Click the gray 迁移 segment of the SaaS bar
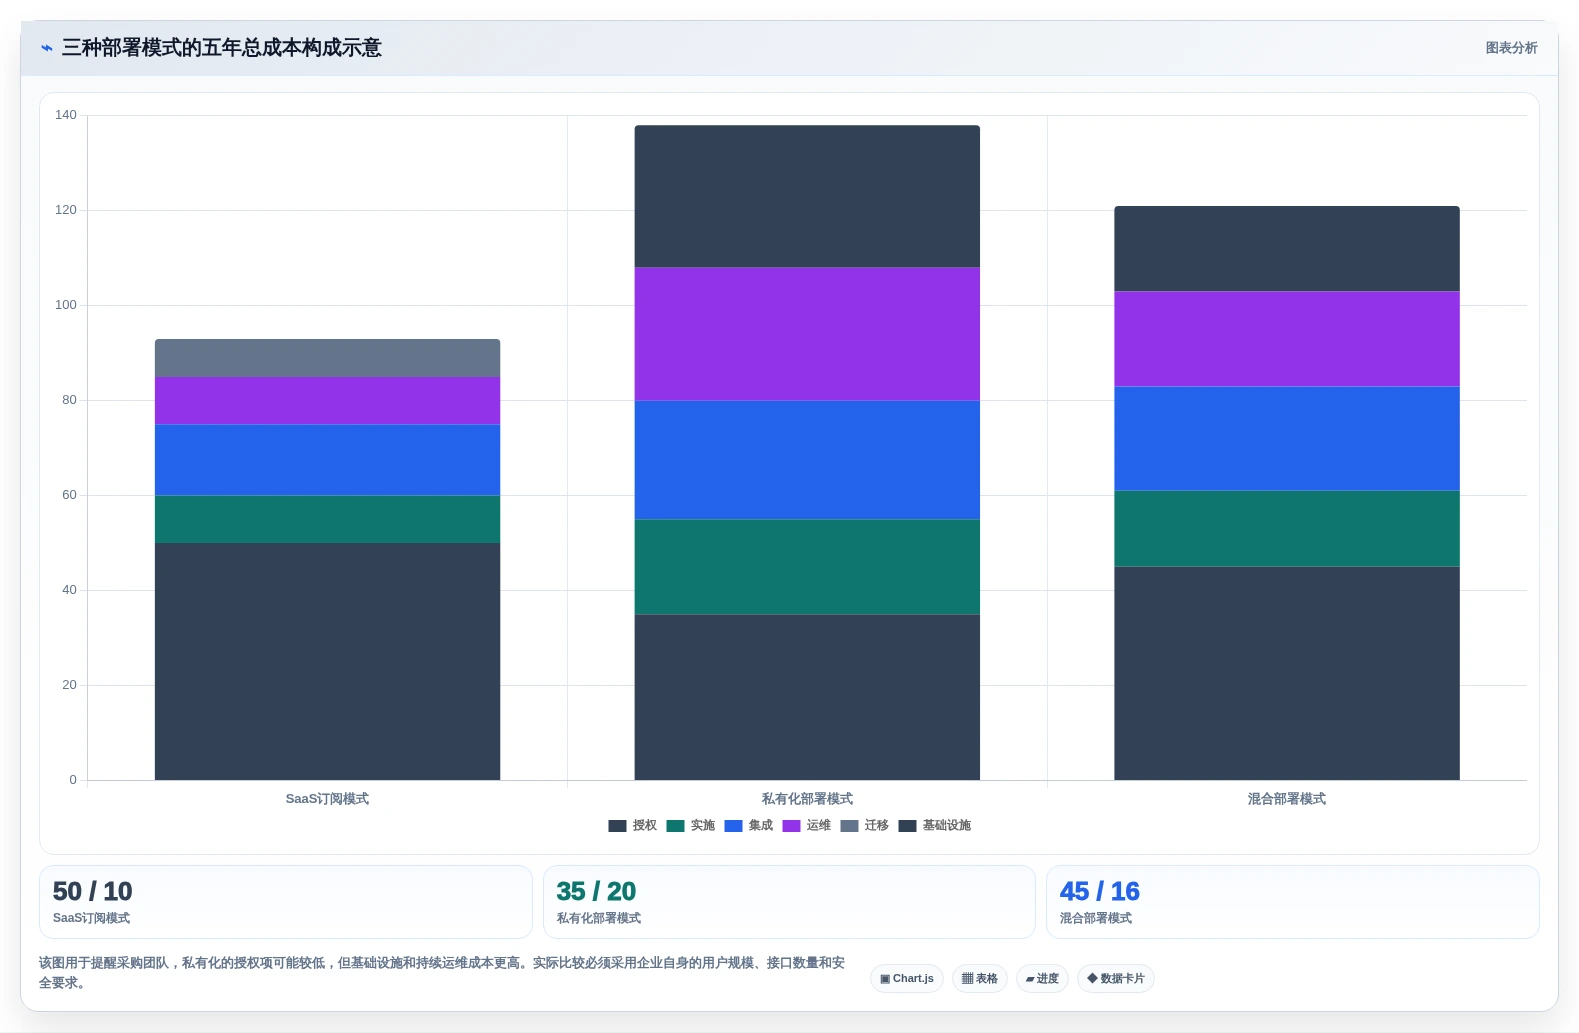Screen dimensions: 1579x1033 coord(327,358)
